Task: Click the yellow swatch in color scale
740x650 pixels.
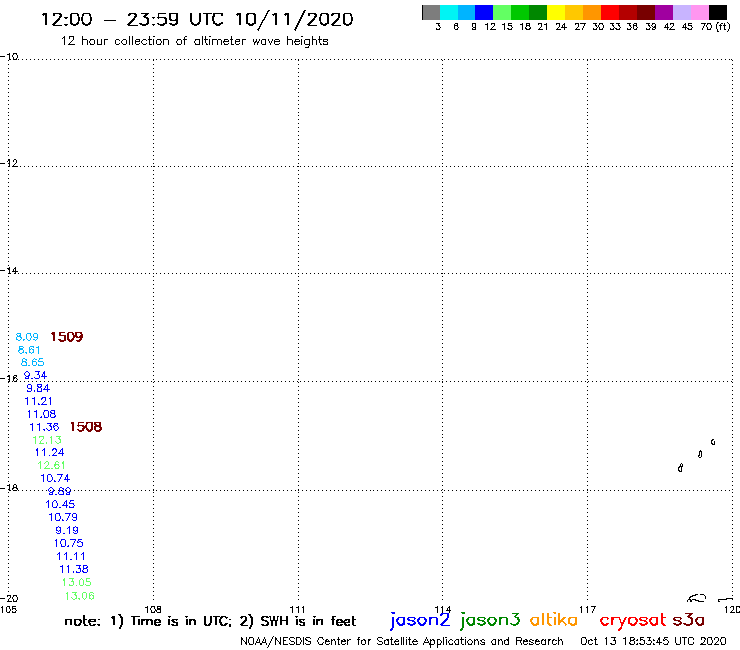Action: coord(556,12)
